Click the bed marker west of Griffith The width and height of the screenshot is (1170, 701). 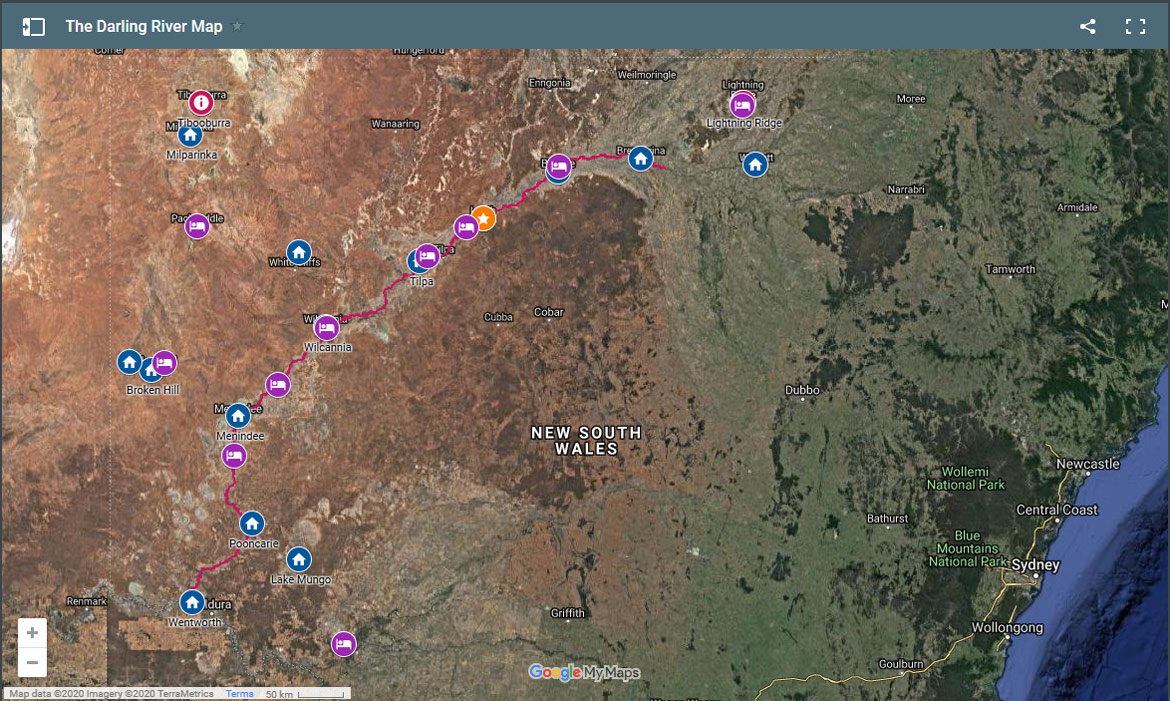(343, 644)
